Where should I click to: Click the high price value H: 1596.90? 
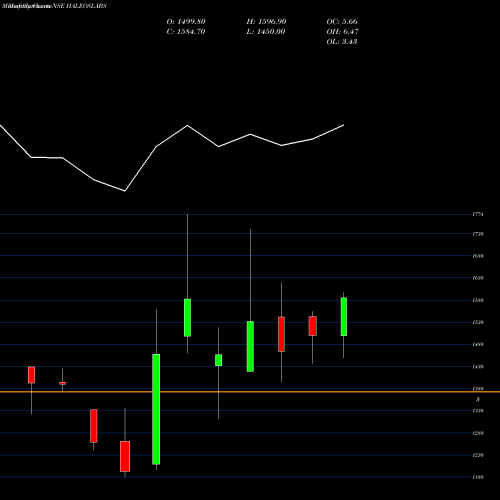266,22
